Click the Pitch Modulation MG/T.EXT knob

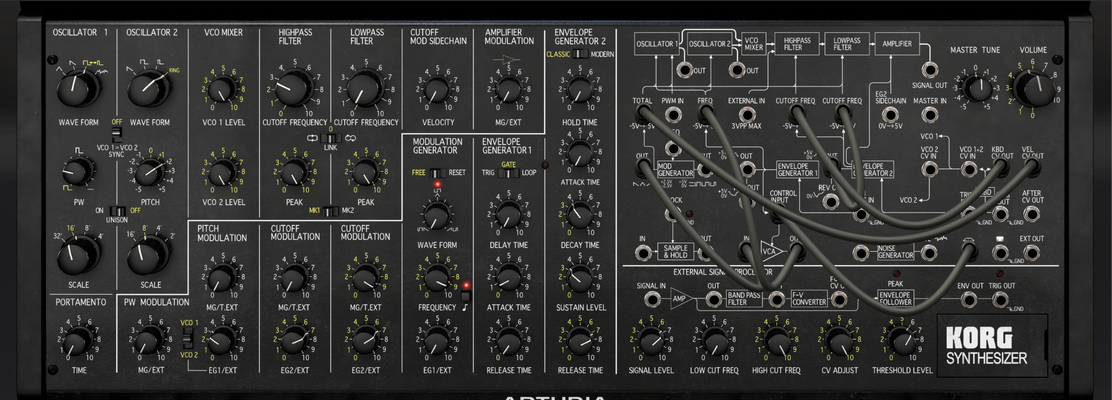click(222, 277)
